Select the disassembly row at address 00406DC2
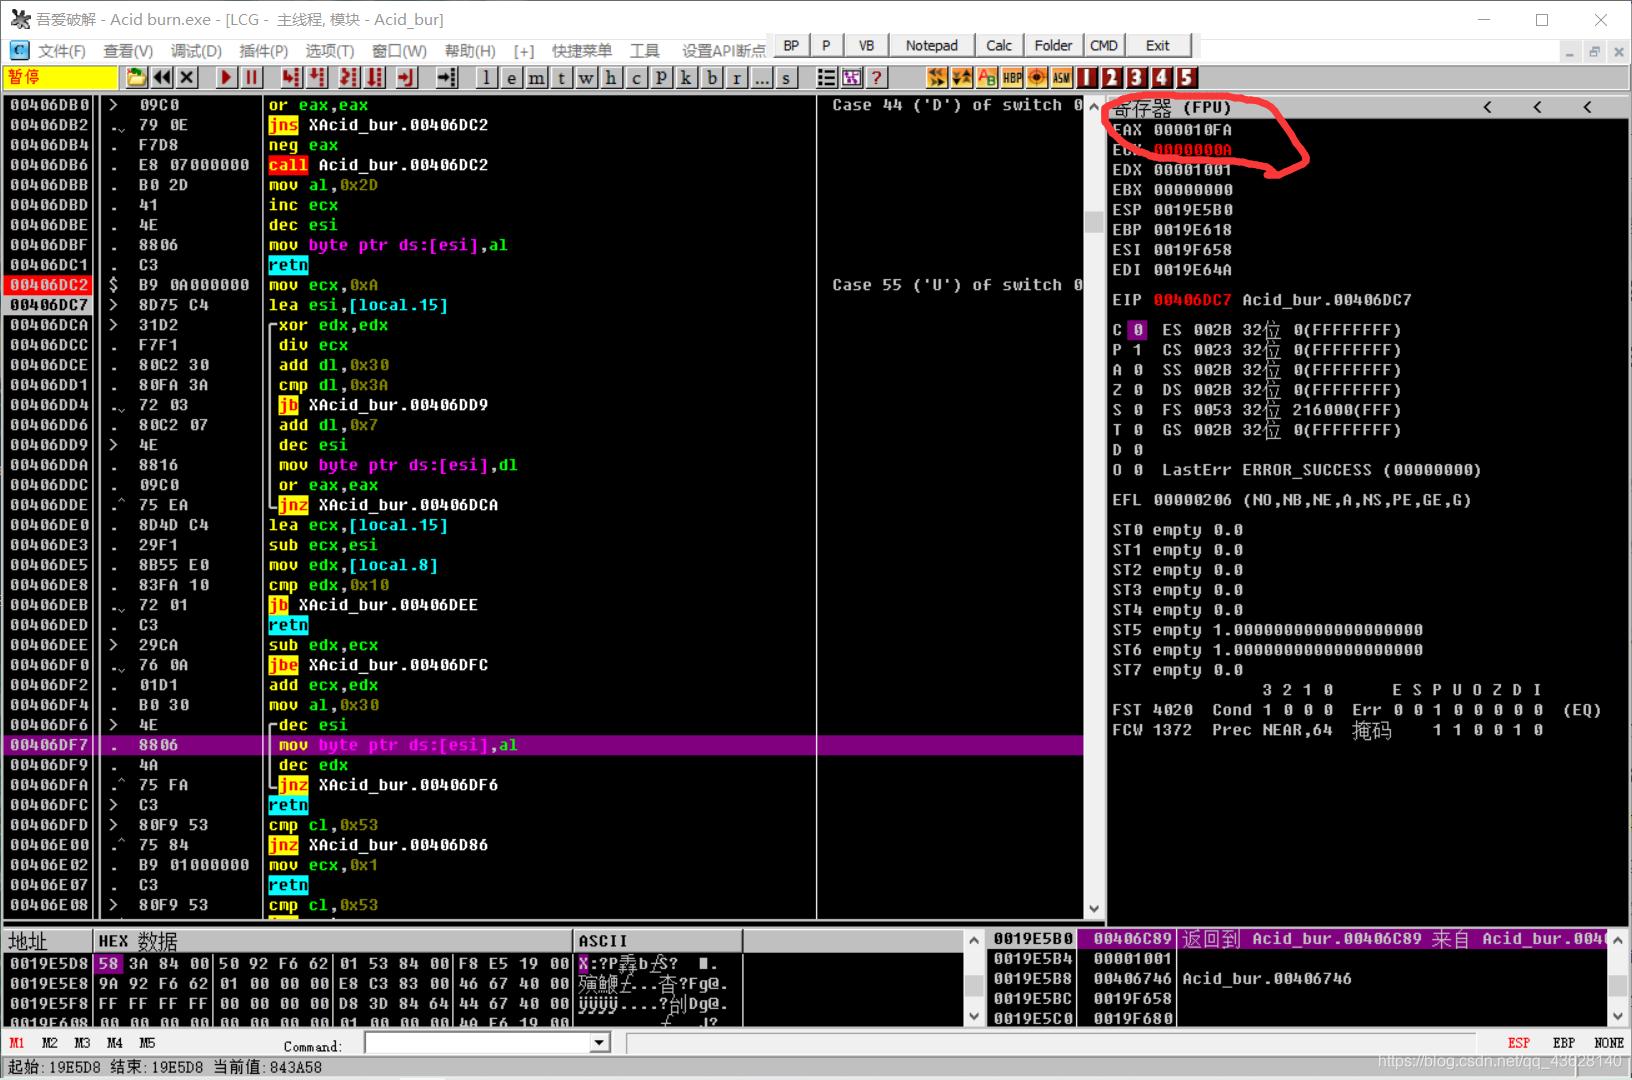The image size is (1632, 1080). [x=543, y=285]
